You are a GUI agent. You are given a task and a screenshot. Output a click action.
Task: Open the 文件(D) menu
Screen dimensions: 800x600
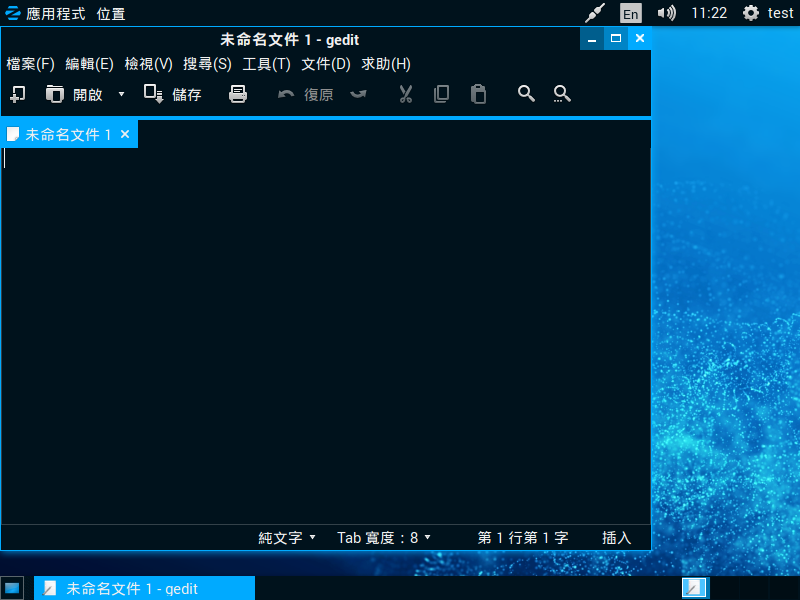click(x=326, y=64)
